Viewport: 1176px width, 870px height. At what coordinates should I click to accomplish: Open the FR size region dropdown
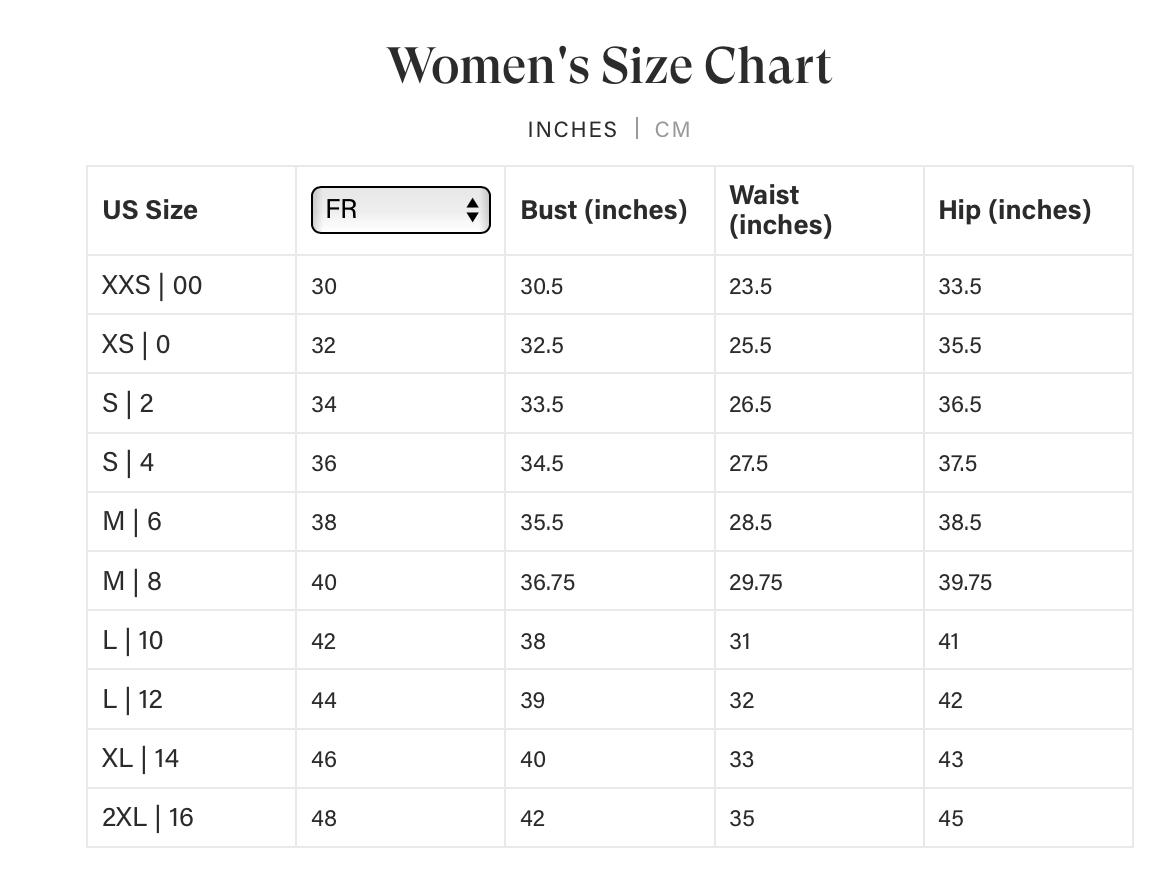click(x=399, y=210)
